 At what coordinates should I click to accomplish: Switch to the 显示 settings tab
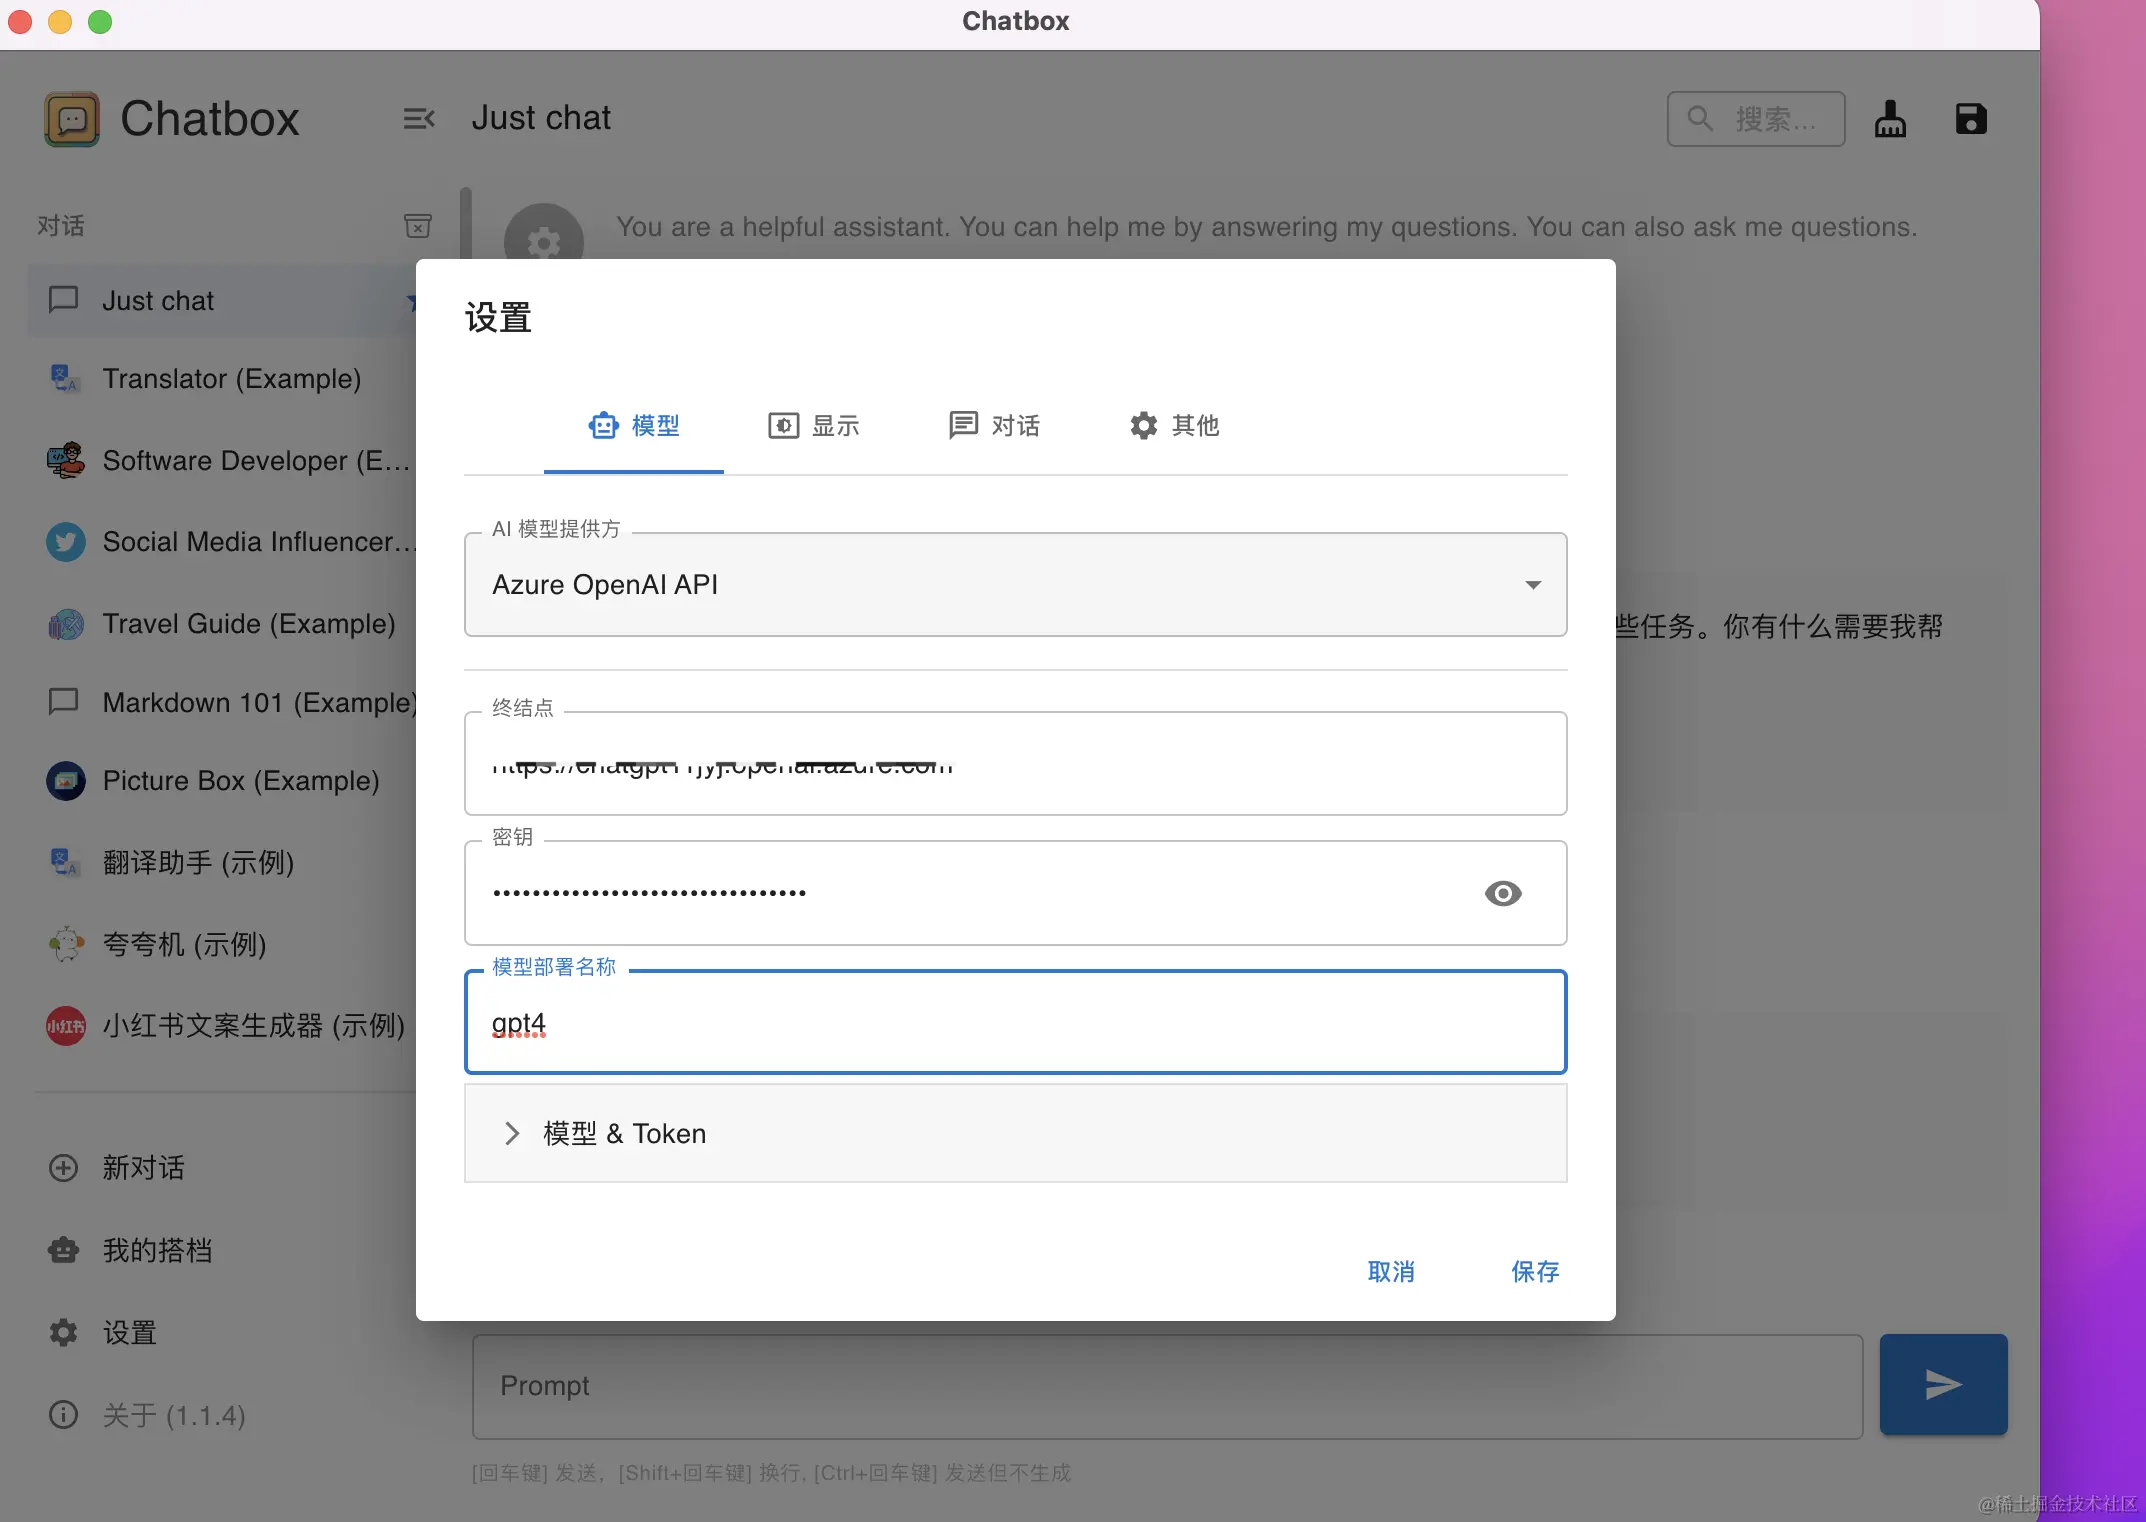pyautogui.click(x=814, y=426)
